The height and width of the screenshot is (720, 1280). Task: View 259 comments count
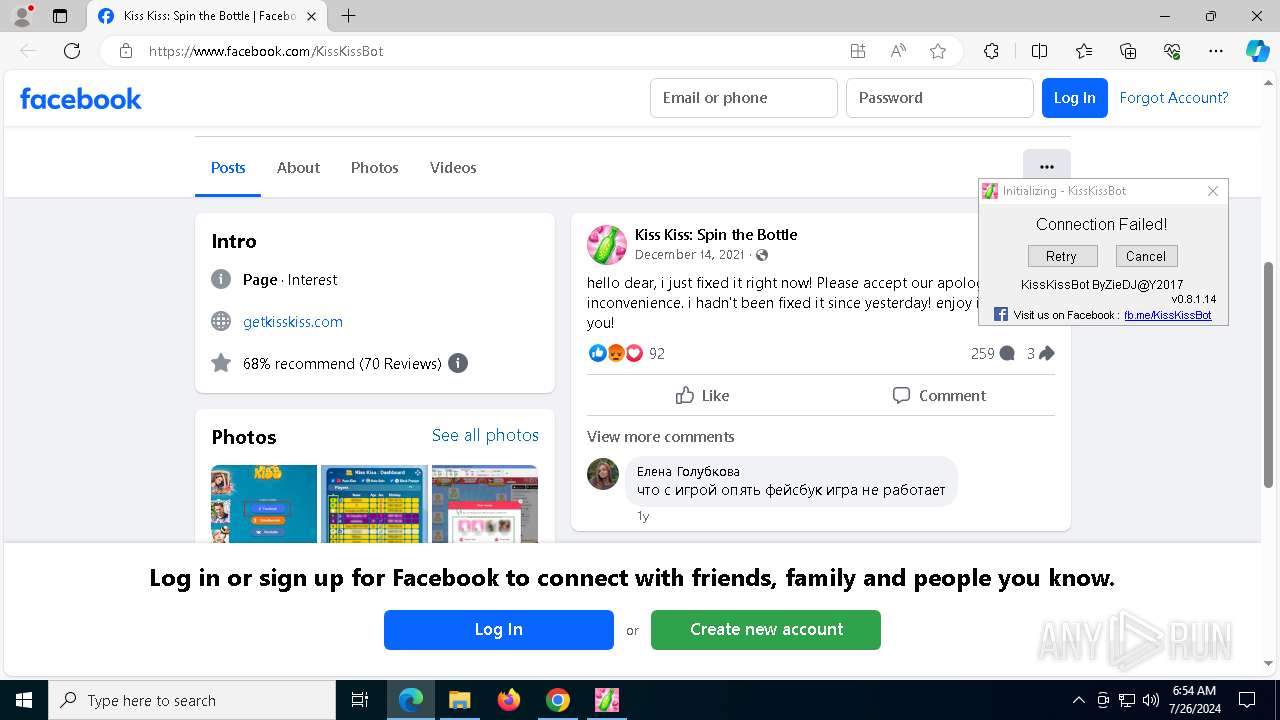click(x=992, y=353)
